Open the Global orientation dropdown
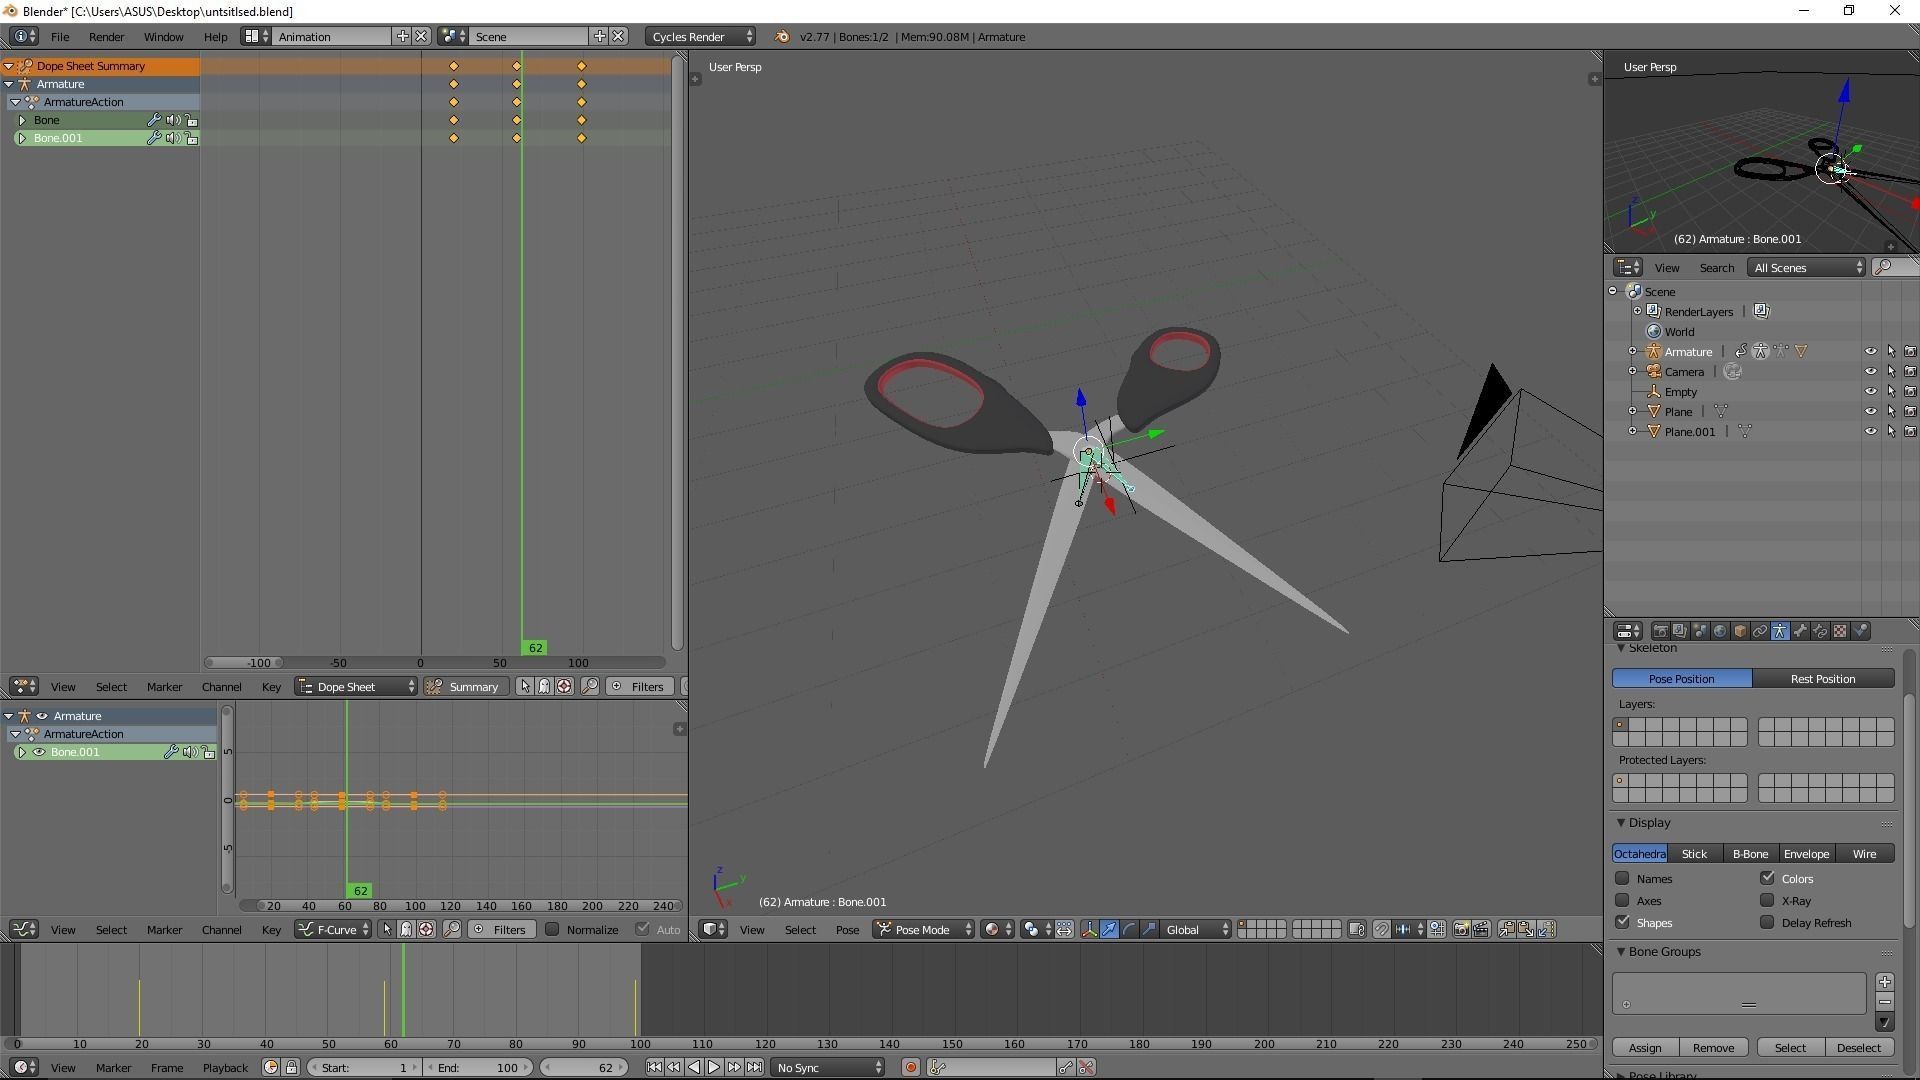This screenshot has height=1080, width=1920. (1197, 929)
